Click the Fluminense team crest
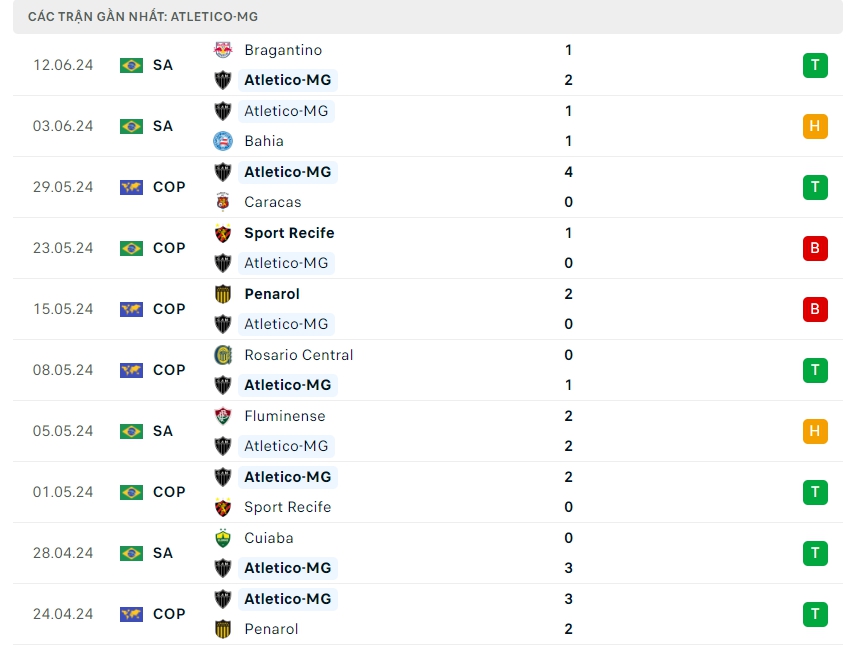This screenshot has width=856, height=647. click(x=223, y=416)
